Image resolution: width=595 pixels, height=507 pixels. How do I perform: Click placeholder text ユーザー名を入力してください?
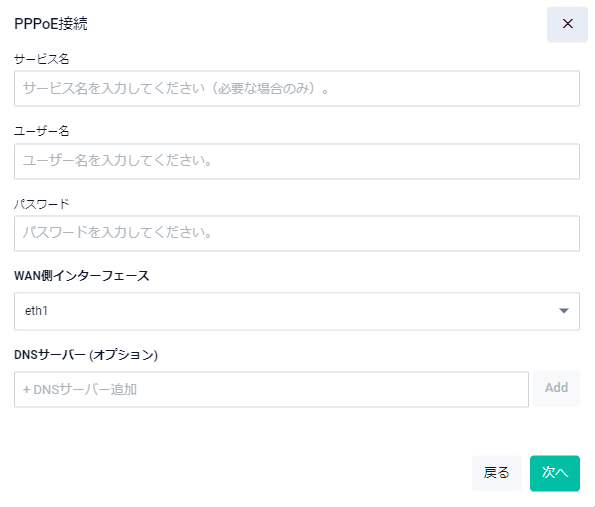pyautogui.click(x=118, y=161)
